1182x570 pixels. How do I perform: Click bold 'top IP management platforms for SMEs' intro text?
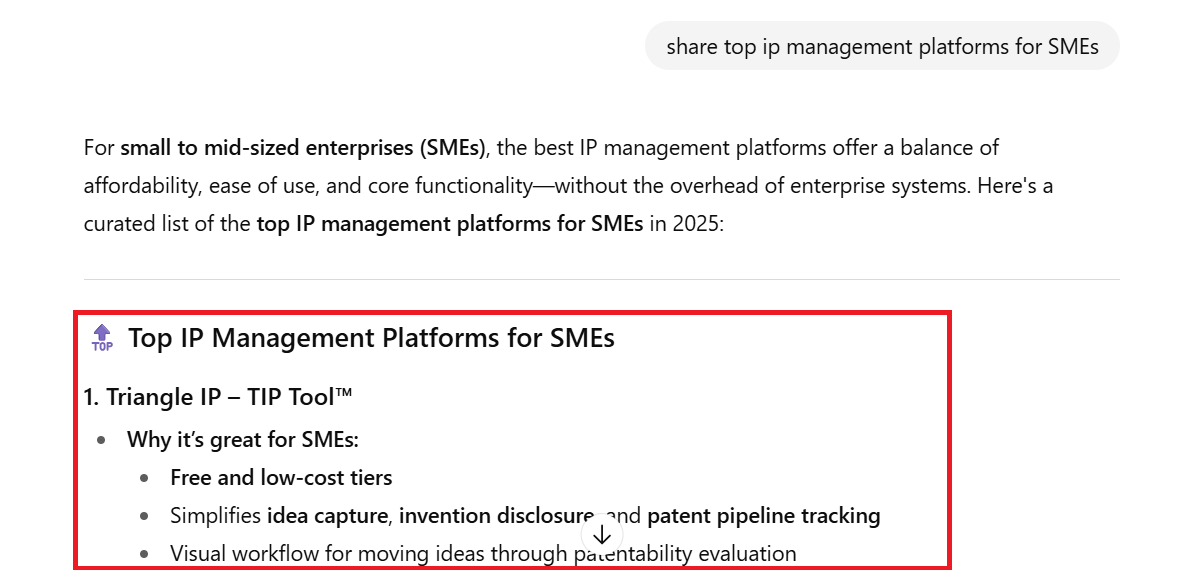pyautogui.click(x=450, y=224)
